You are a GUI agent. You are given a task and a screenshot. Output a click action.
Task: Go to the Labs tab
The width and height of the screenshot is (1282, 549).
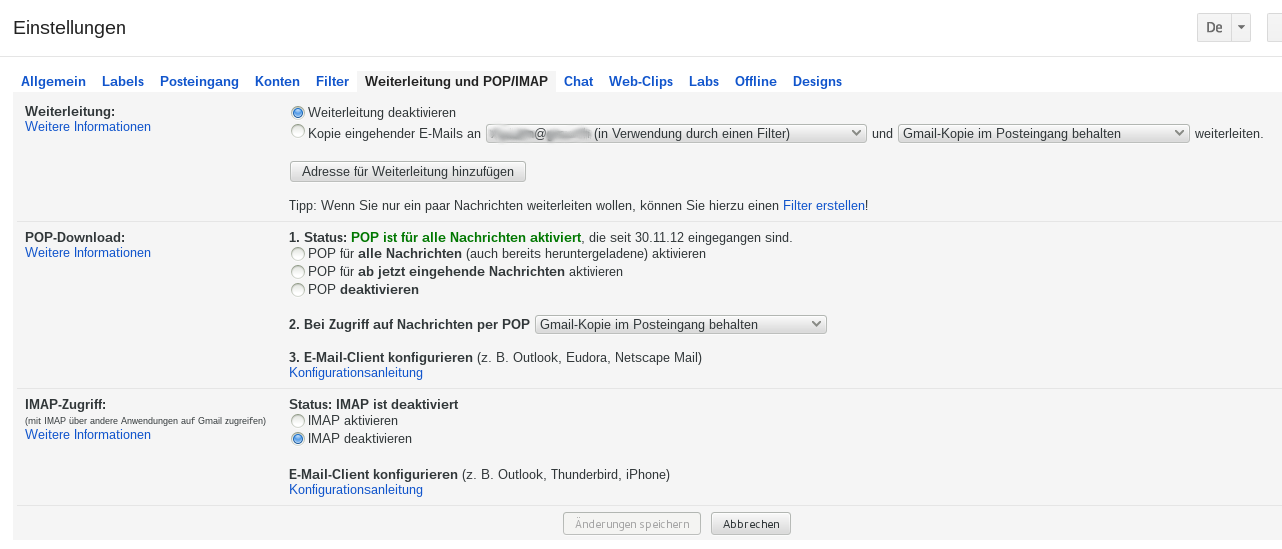click(x=703, y=82)
